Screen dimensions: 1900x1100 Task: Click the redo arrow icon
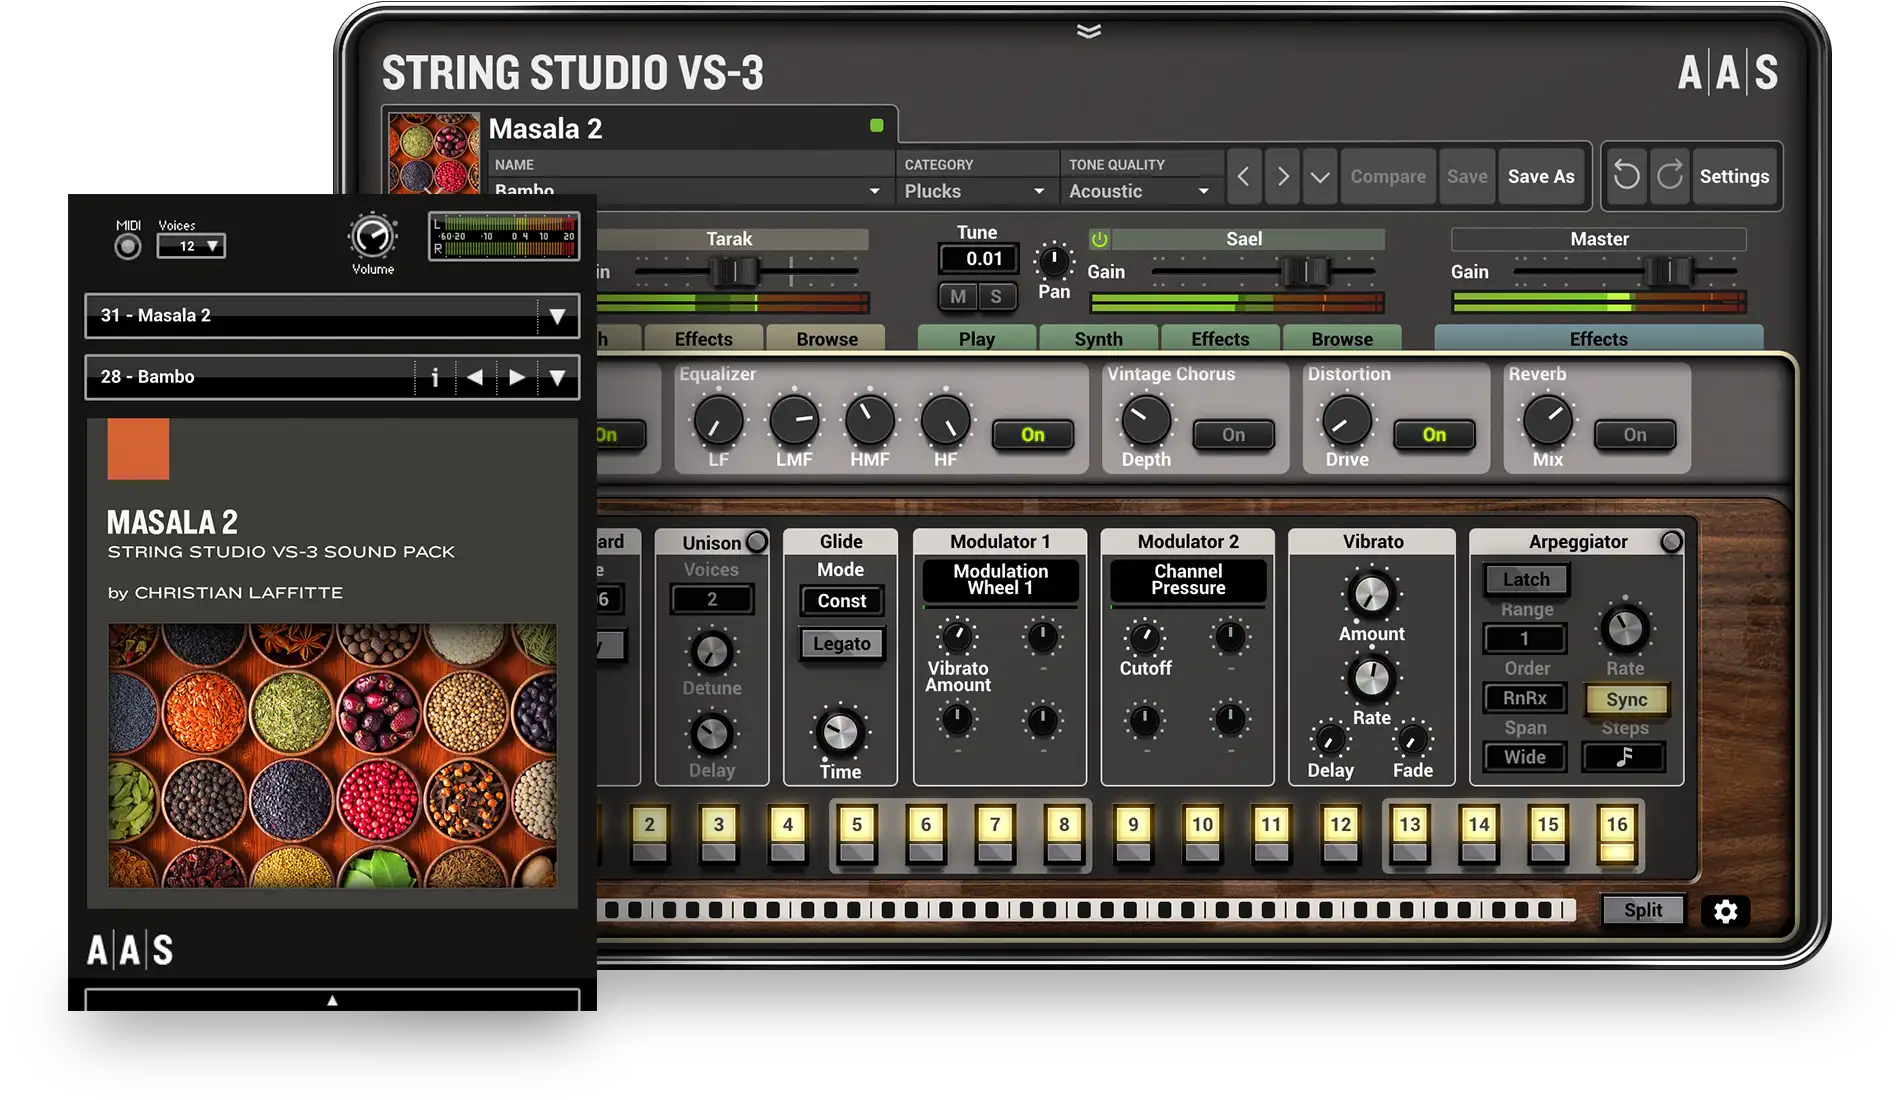1670,176
